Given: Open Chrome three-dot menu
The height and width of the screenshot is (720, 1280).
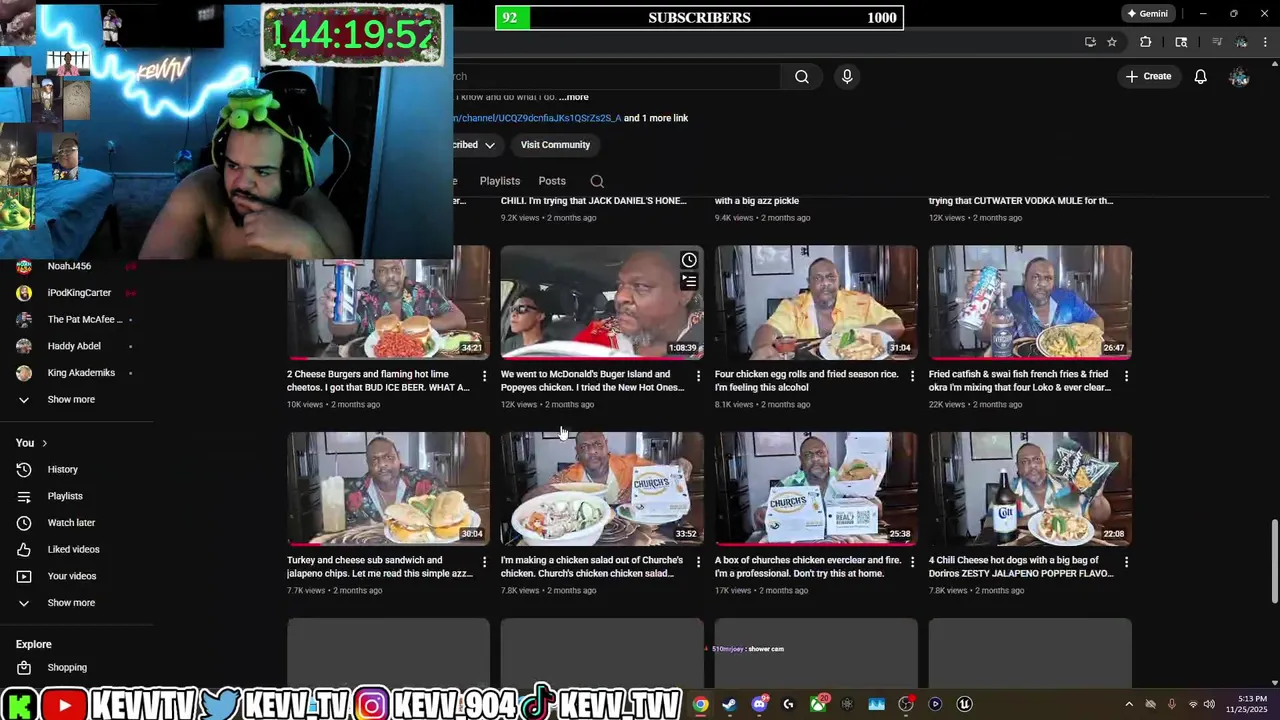Looking at the screenshot, I should point(1266,42).
